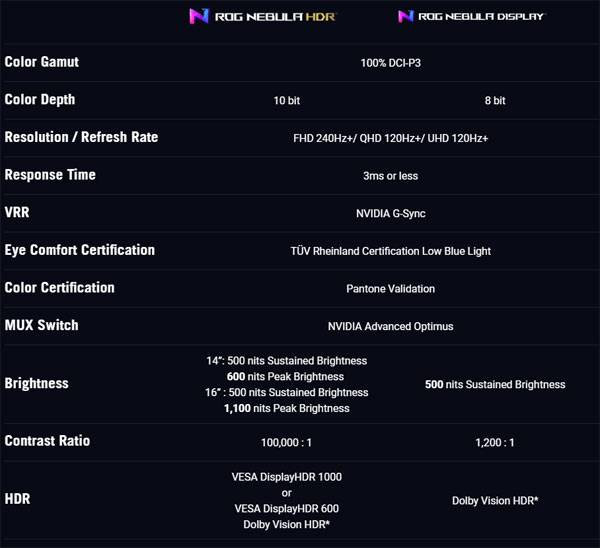This screenshot has width=600, height=548.
Task: Click TÜV Rheinland Certification Low Blue Light
Action: coord(390,251)
